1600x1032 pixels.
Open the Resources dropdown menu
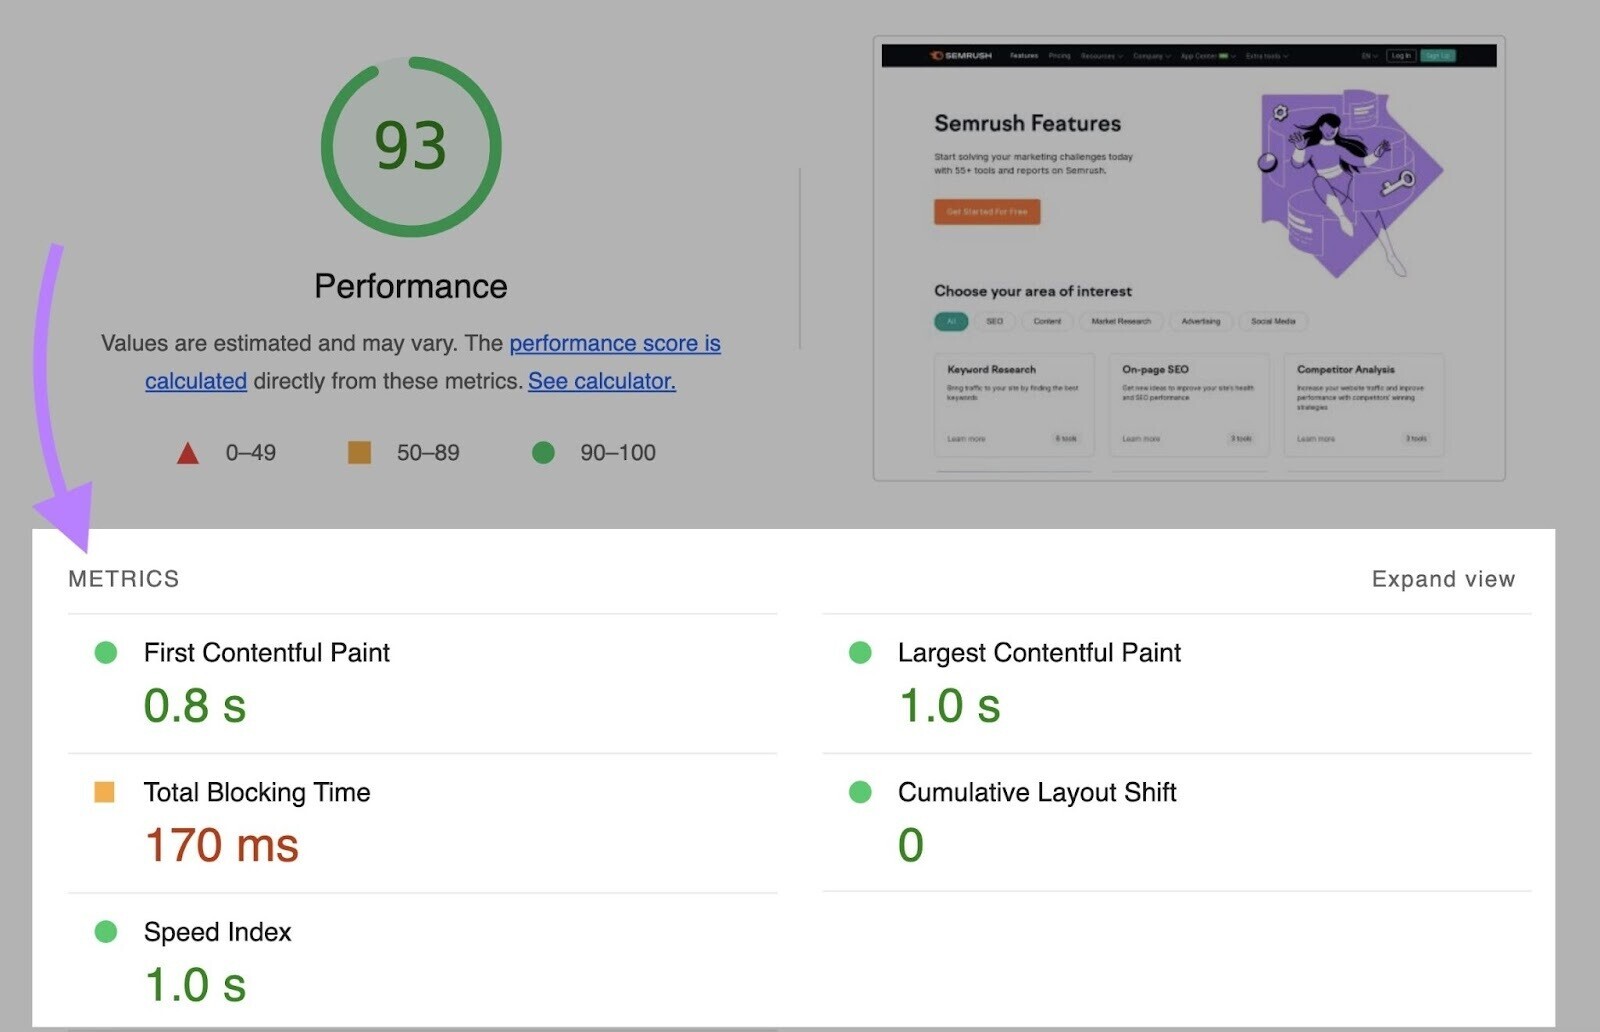[x=1101, y=56]
